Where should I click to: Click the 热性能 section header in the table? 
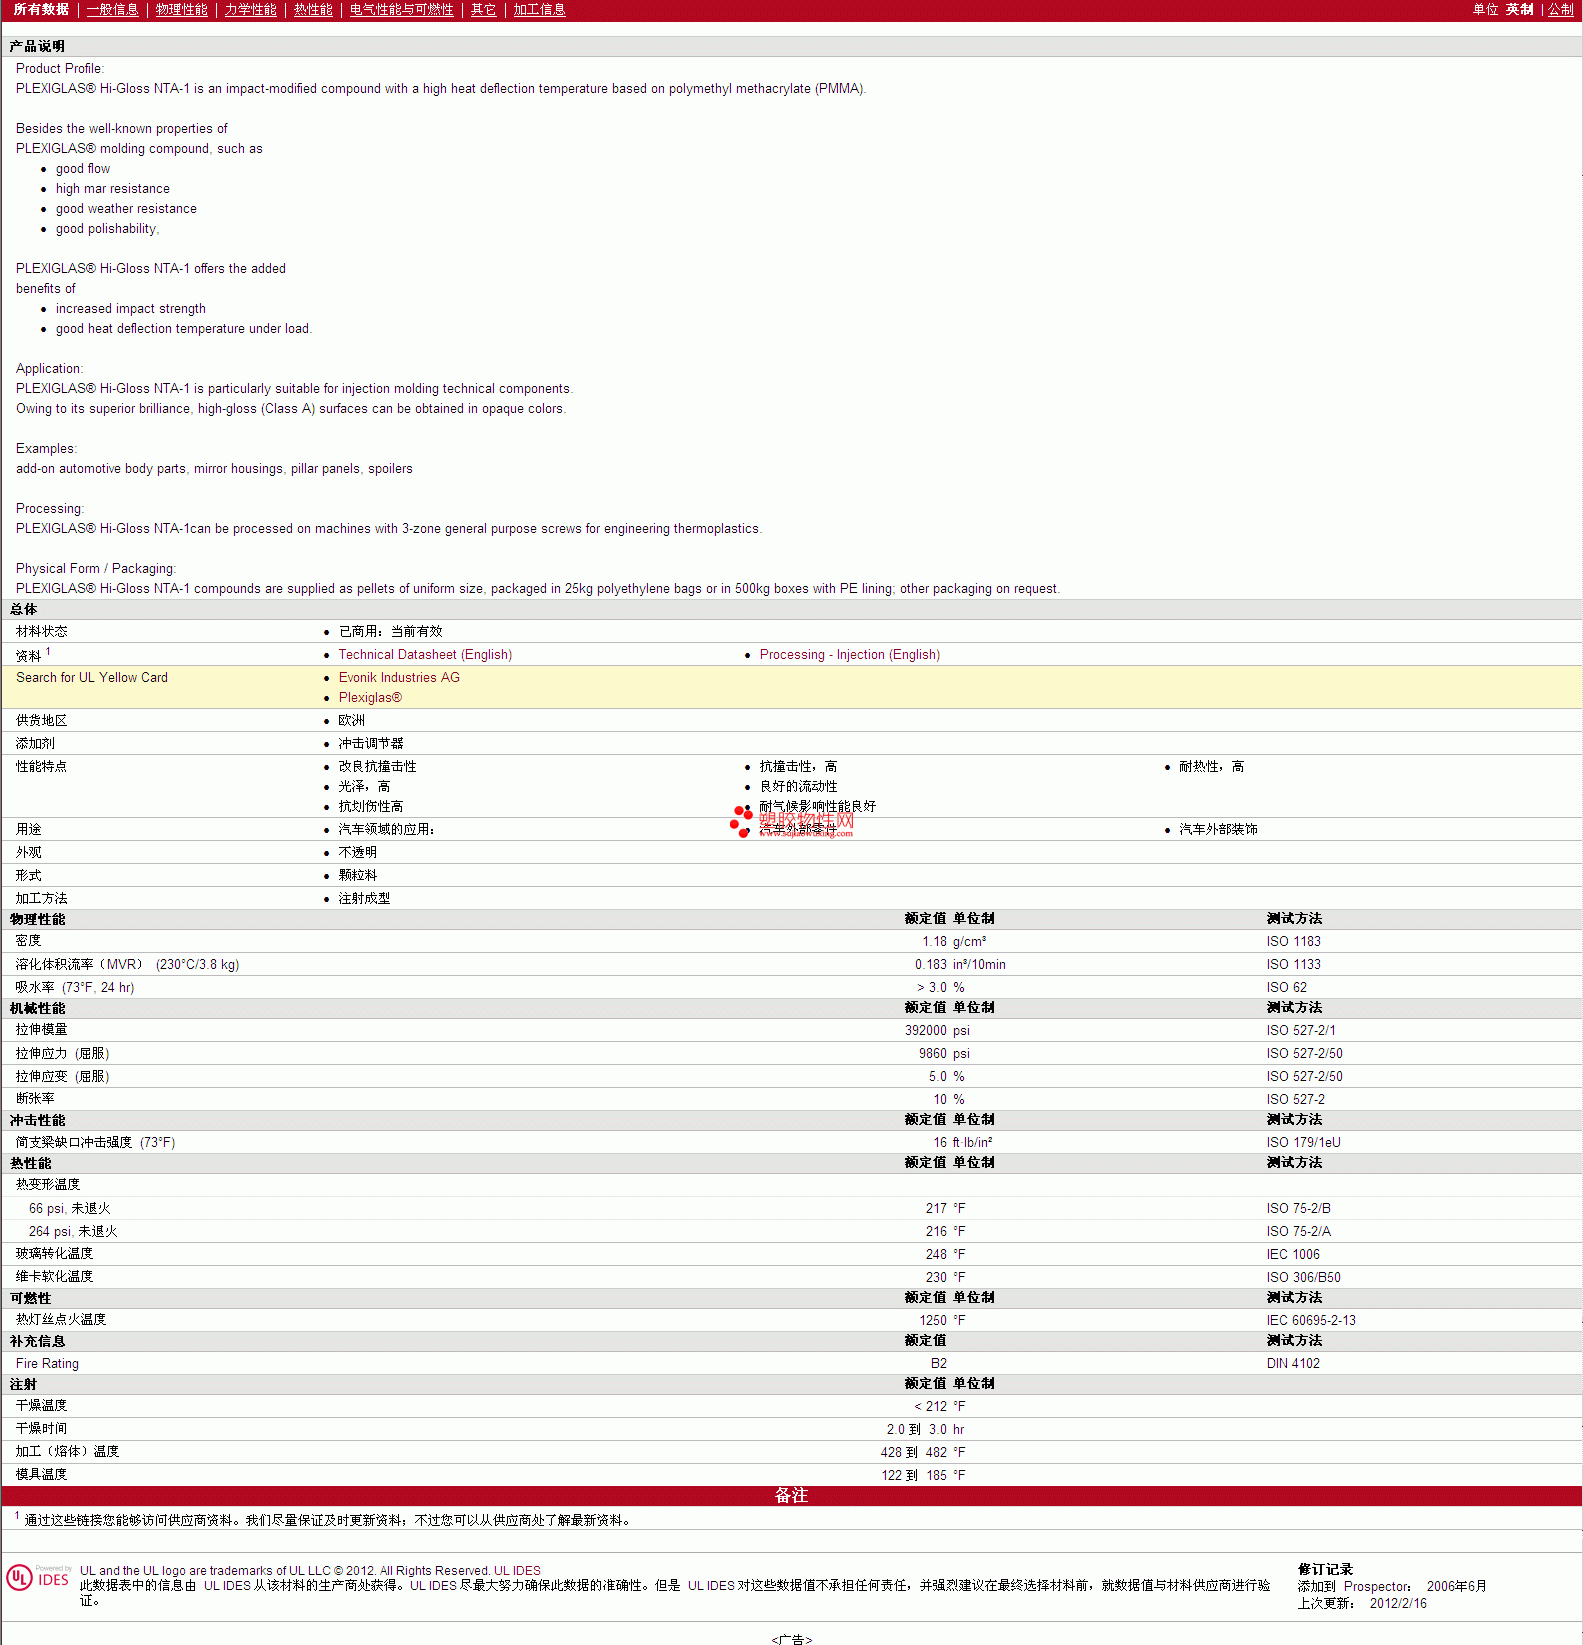pyautogui.click(x=30, y=1164)
